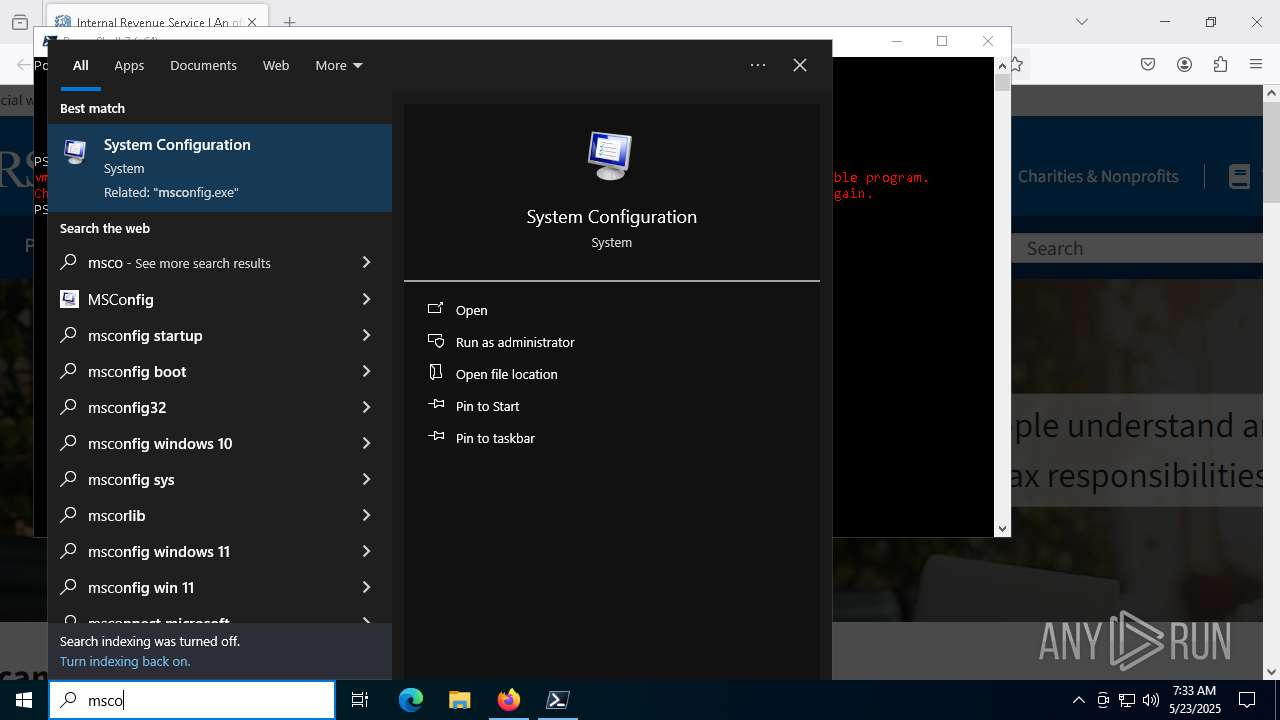Open Task View from the taskbar
This screenshot has width=1280, height=720.
click(x=360, y=700)
